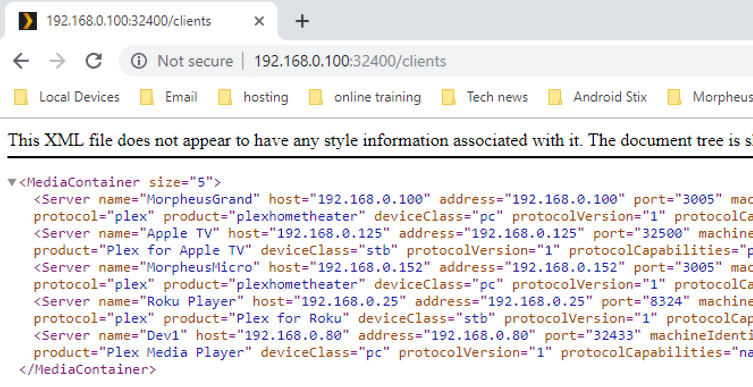Click the port "32433" value
This screenshot has width=753, height=387.
[613, 336]
